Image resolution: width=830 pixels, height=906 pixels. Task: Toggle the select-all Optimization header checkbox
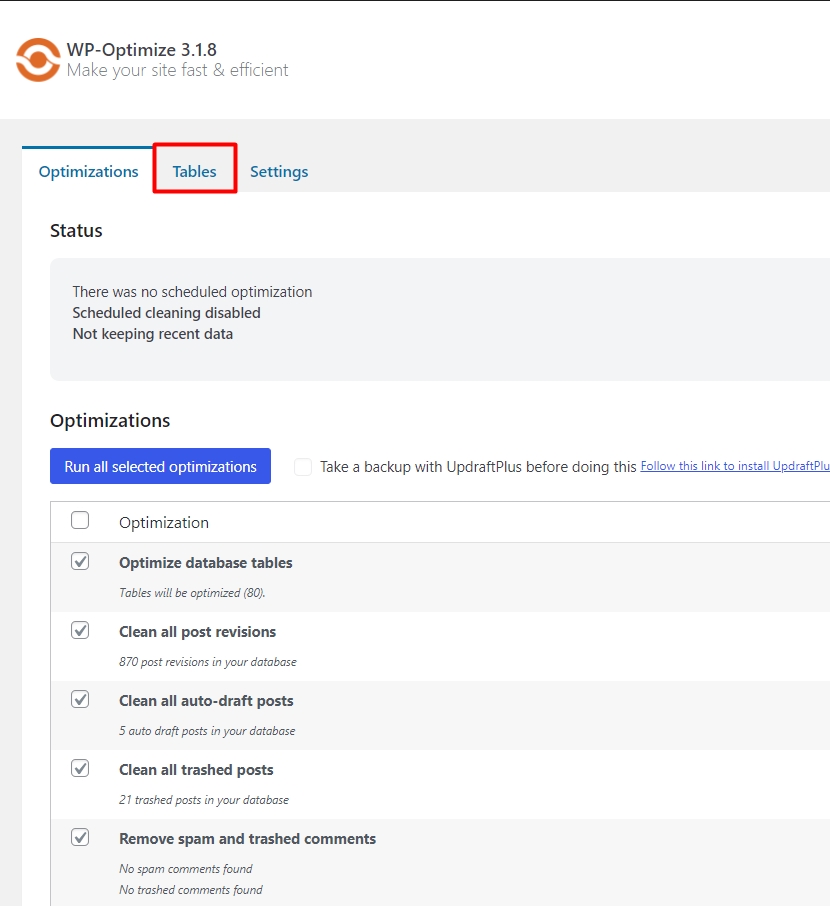pyautogui.click(x=80, y=520)
